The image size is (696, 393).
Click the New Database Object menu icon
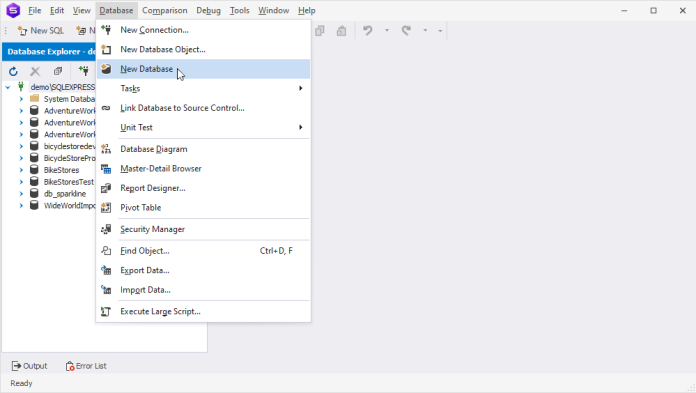(x=106, y=49)
